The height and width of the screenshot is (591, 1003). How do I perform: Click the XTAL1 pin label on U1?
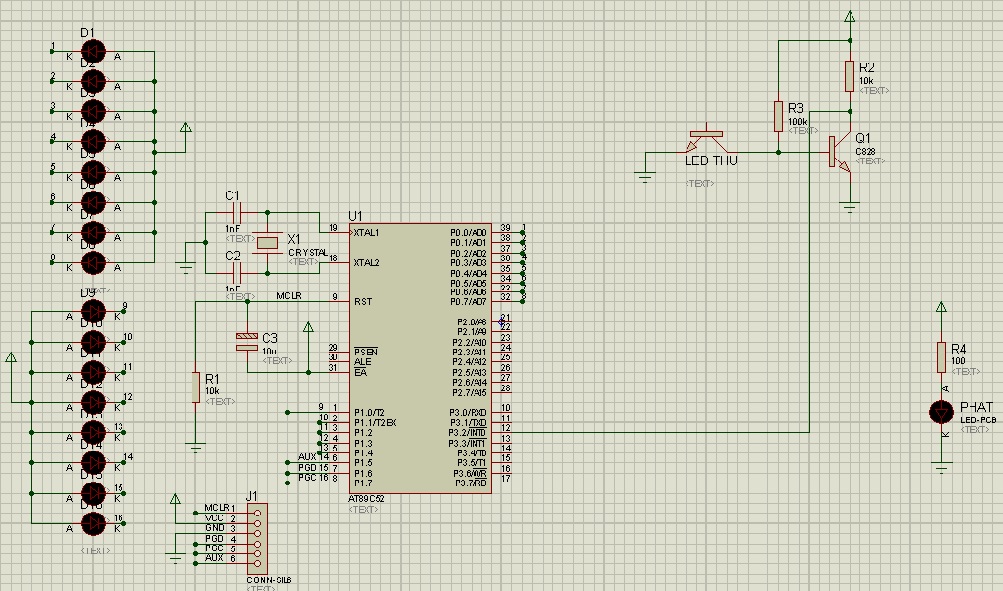pyautogui.click(x=366, y=233)
